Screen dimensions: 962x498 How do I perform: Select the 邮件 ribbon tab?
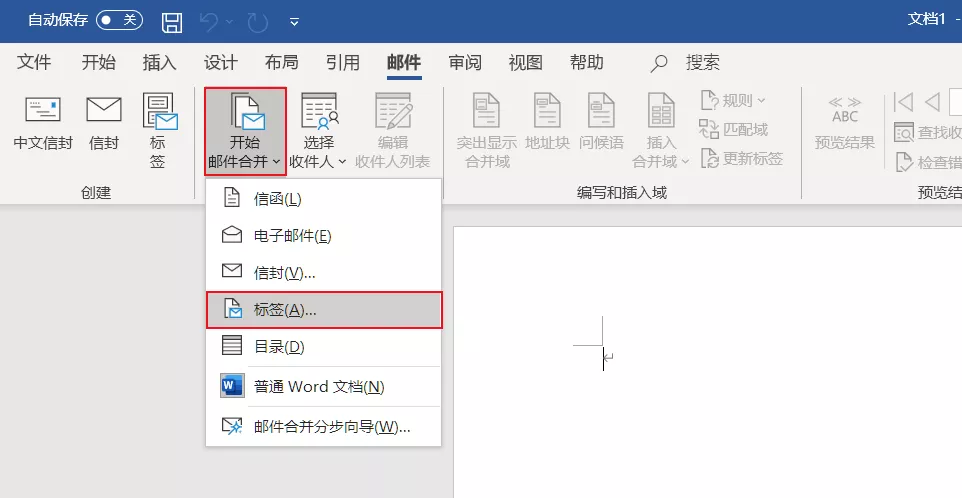[x=404, y=62]
